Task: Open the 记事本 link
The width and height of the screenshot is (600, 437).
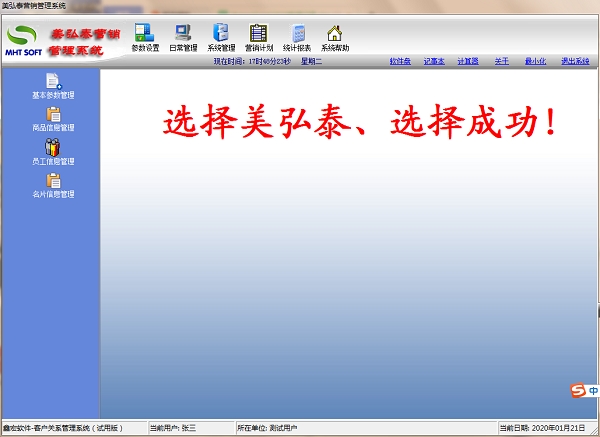Action: coord(434,61)
